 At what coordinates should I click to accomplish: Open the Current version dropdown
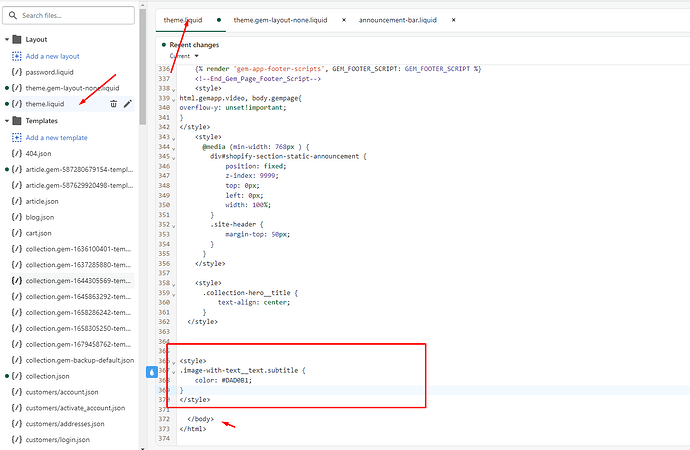183,56
